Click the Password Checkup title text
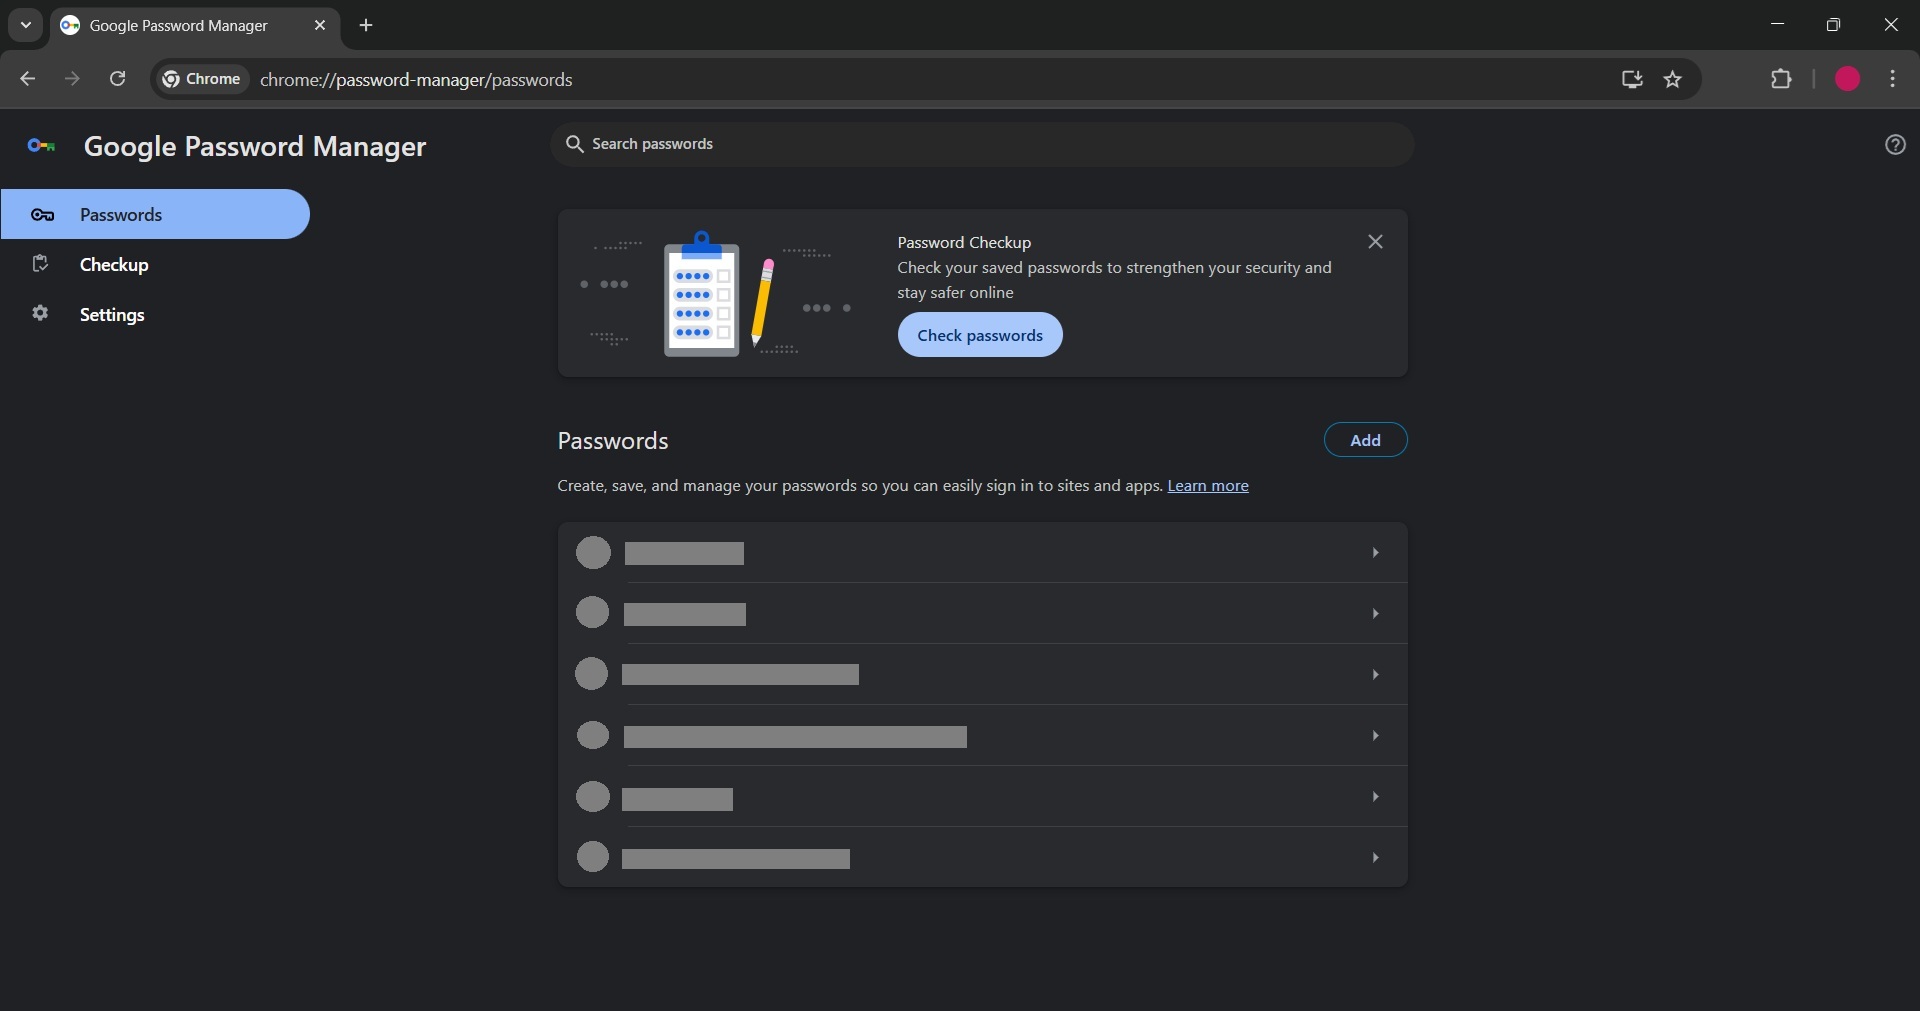The height and width of the screenshot is (1011, 1920). coord(964,242)
